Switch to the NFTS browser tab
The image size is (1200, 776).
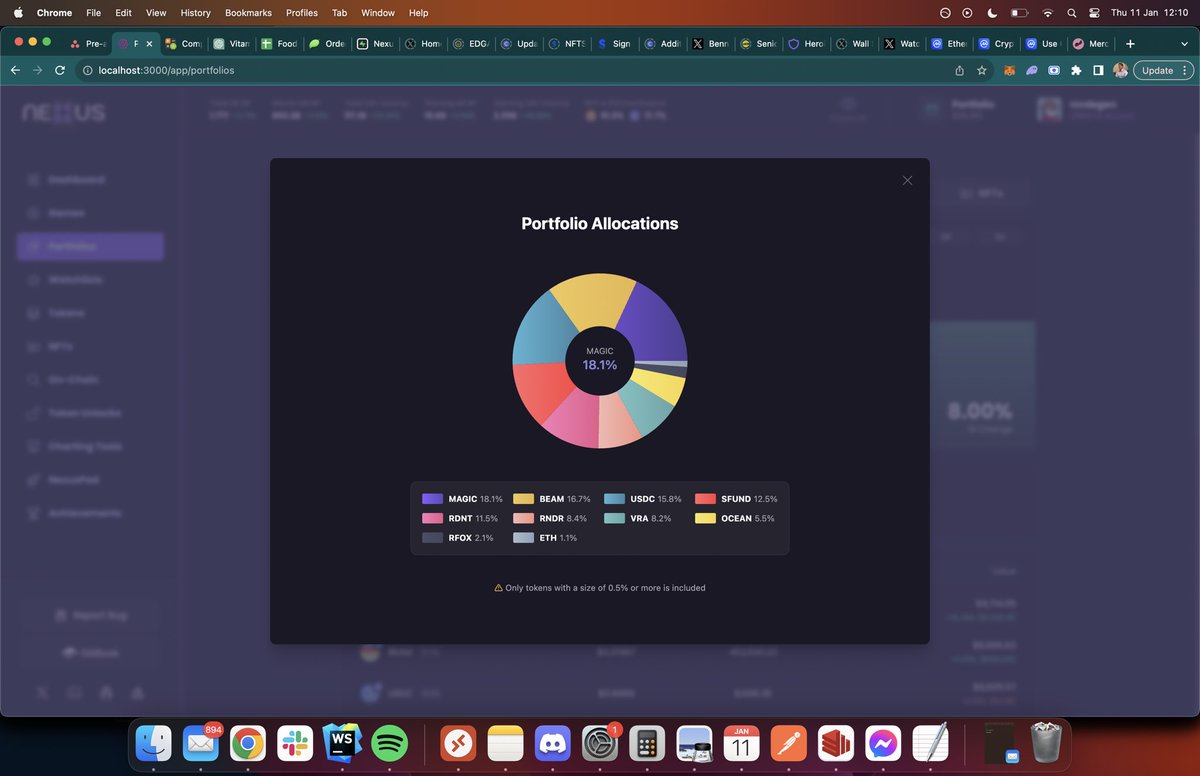pos(567,44)
